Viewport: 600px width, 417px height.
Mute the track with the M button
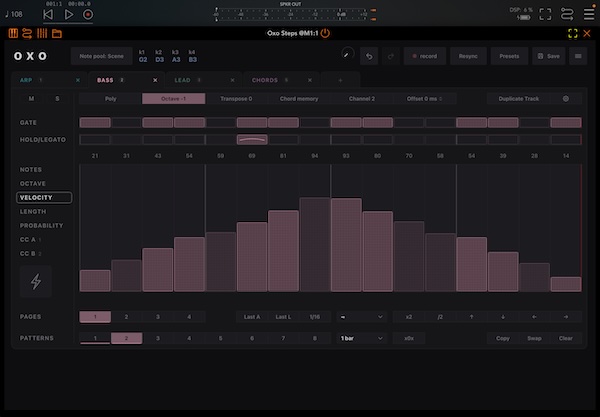(x=31, y=99)
